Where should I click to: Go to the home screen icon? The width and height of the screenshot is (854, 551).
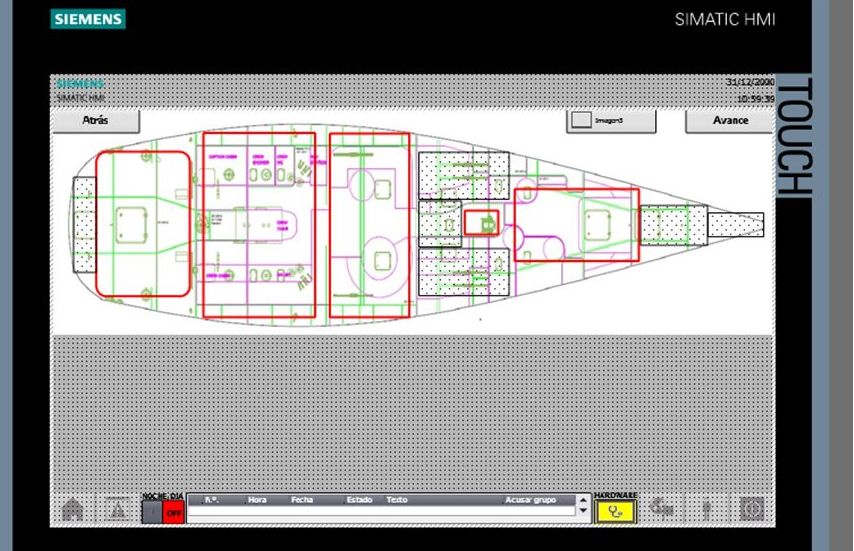point(72,510)
